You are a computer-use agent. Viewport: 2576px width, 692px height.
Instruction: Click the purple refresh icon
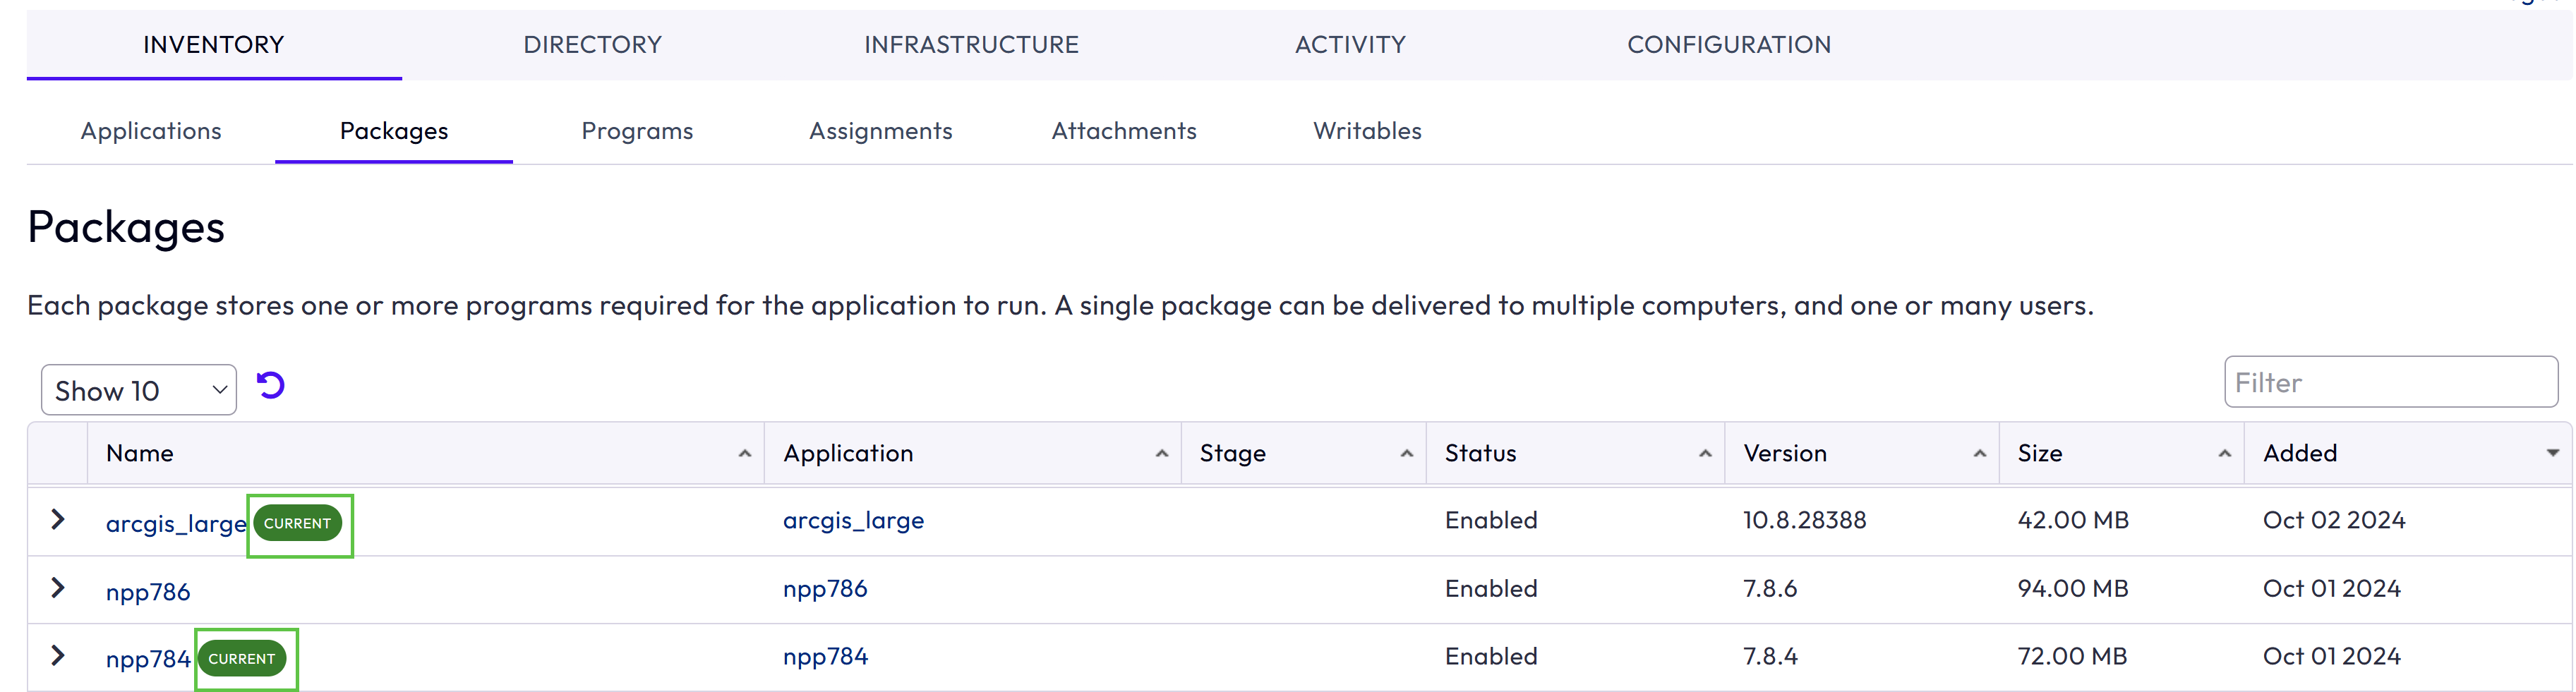[x=270, y=385]
